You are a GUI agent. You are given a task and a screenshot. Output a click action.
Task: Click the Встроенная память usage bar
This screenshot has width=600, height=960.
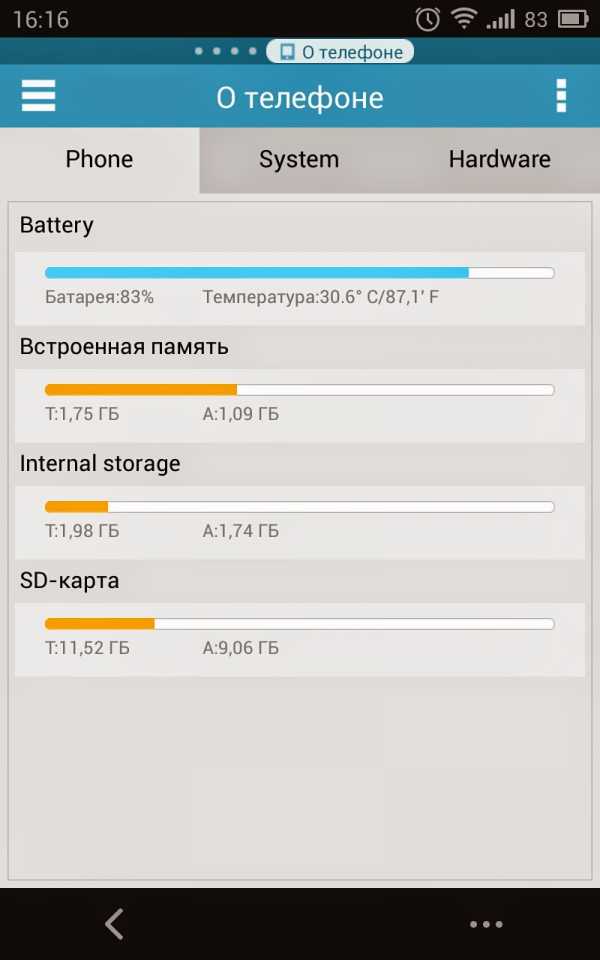coord(299,390)
